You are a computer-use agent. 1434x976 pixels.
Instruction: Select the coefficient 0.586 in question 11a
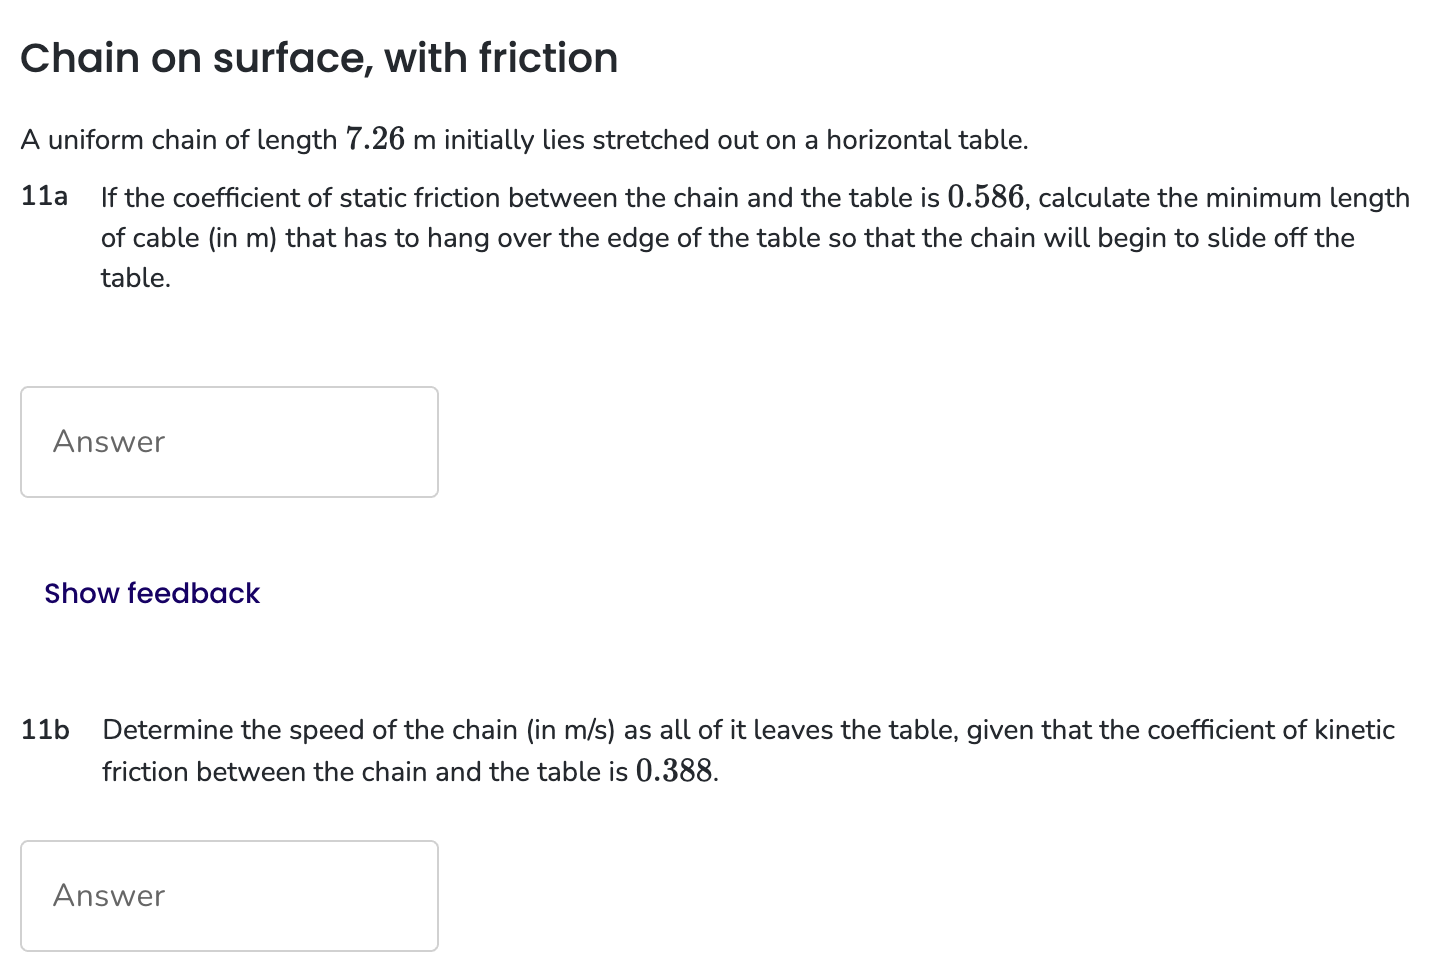(x=987, y=197)
